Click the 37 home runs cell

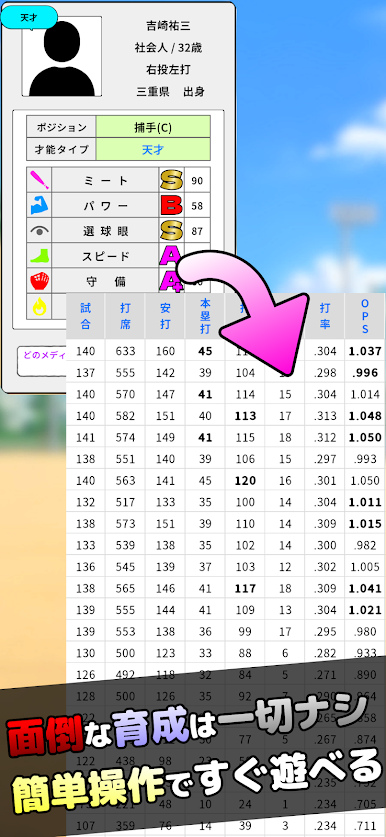pos(205,566)
